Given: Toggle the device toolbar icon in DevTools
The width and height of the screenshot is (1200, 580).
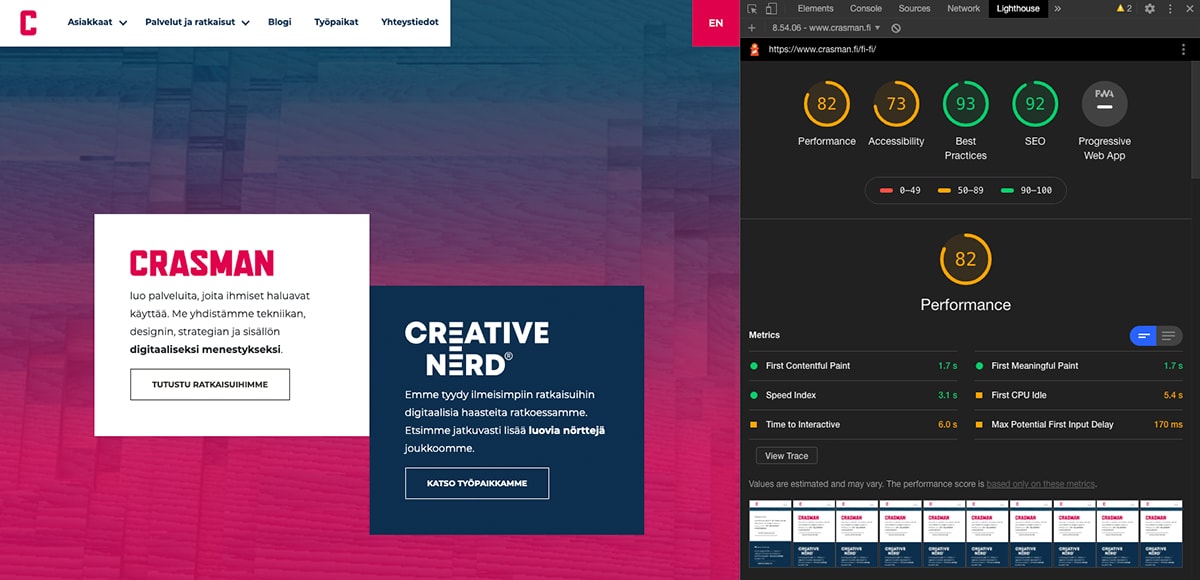Looking at the screenshot, I should [772, 9].
